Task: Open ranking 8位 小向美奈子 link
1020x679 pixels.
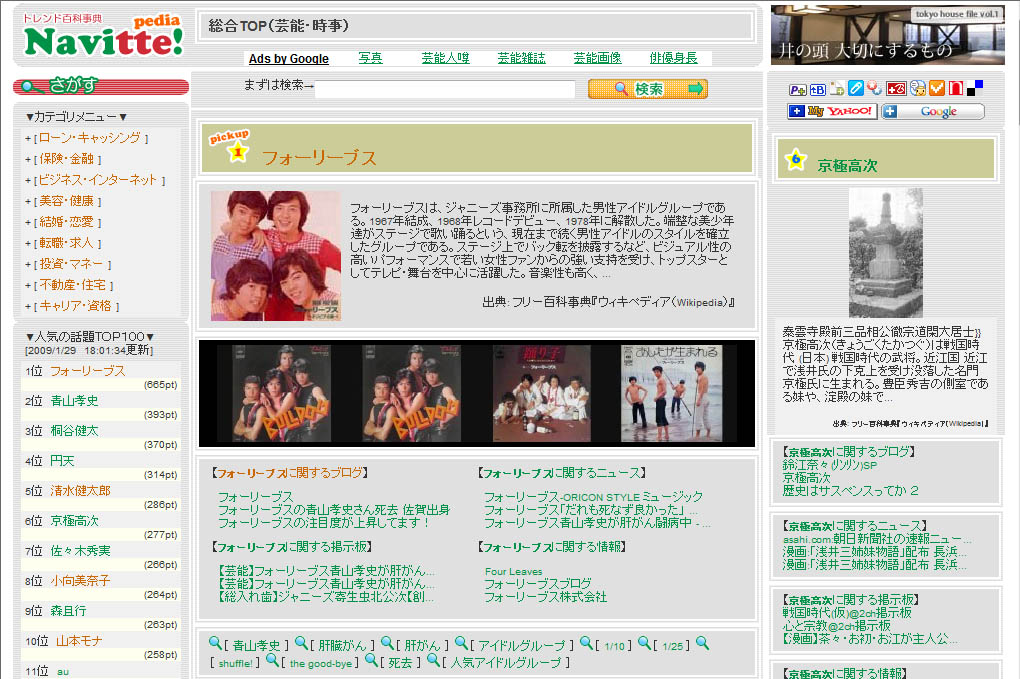Action: 81,581
